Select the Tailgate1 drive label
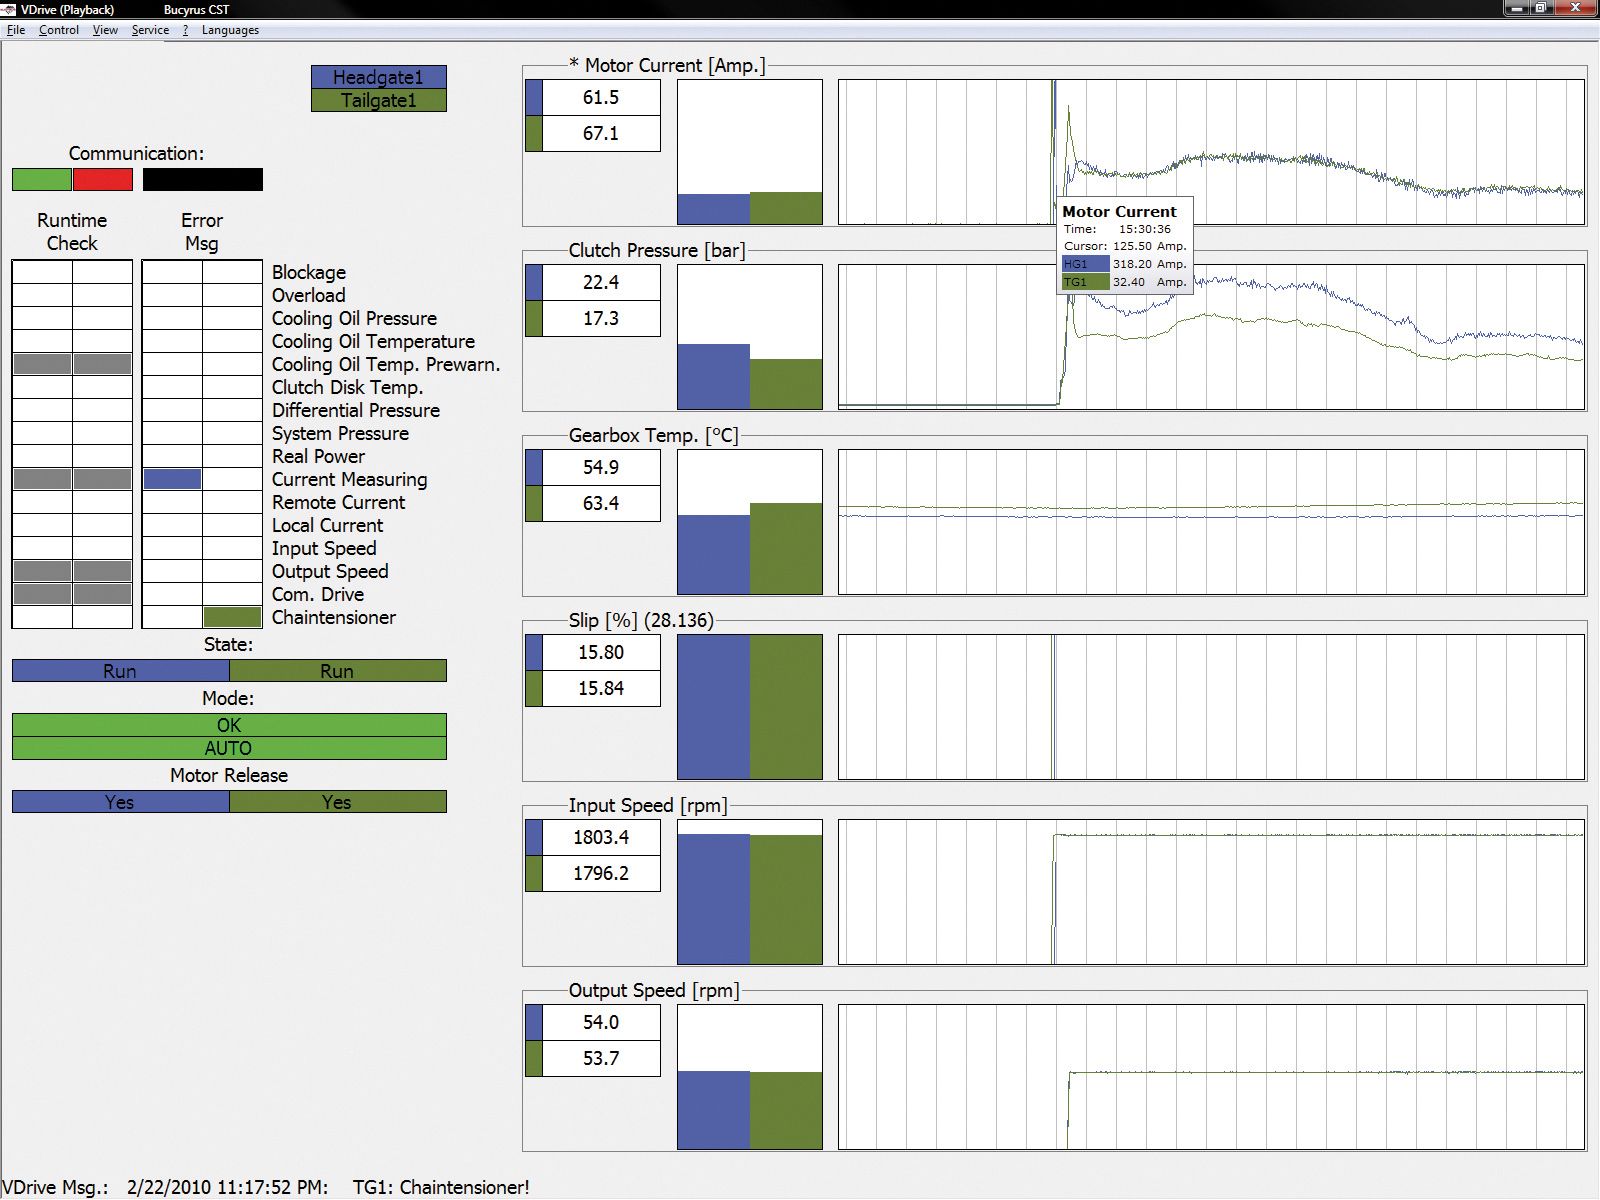 coord(379,100)
